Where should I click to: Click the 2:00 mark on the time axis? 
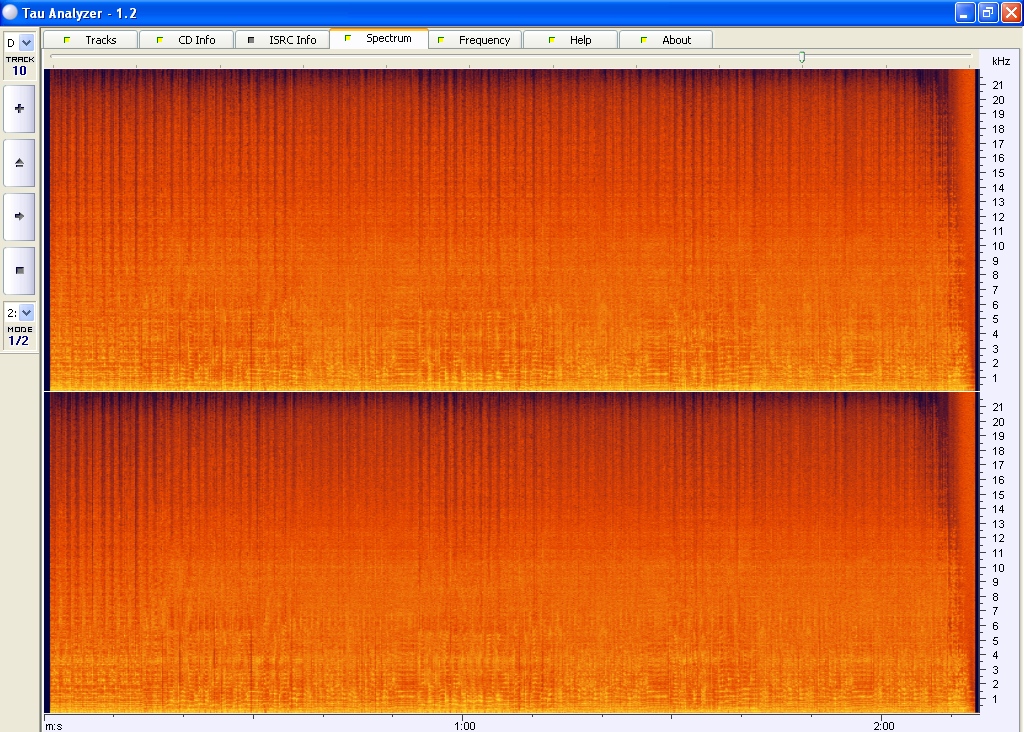(883, 723)
